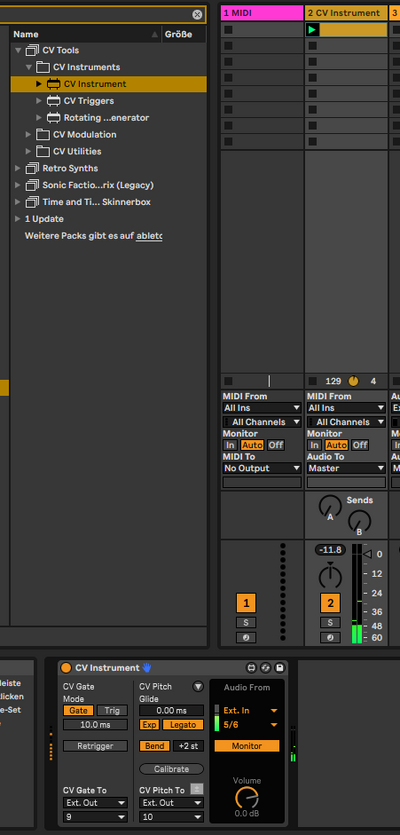Click the CV Pitch round arrow button
The image size is (400, 835).
[198, 687]
